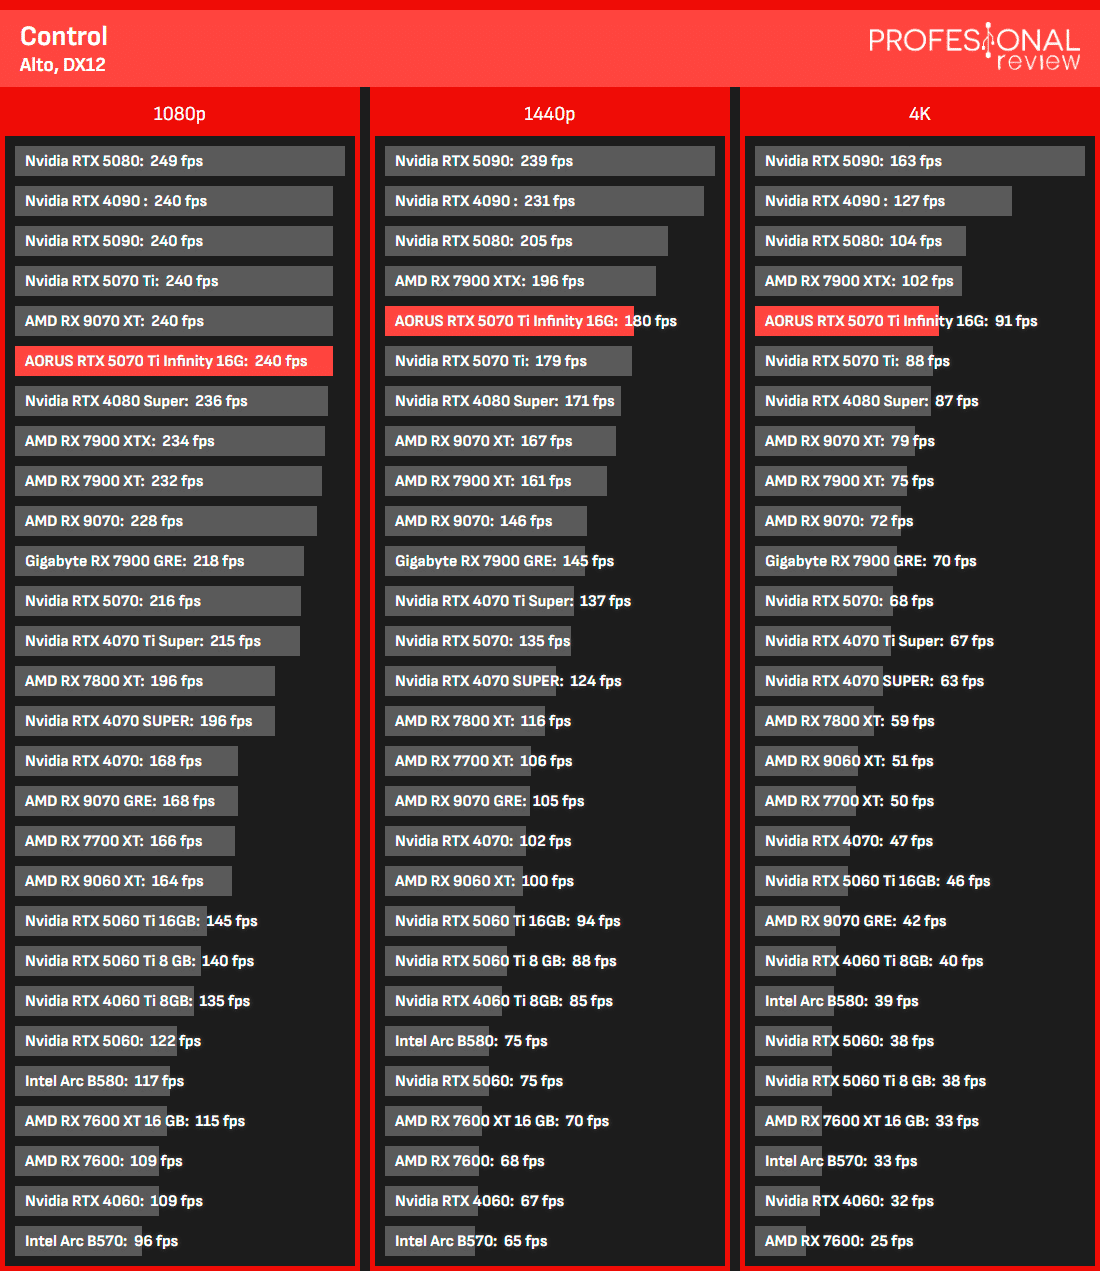Click AMD RX 9070: 228 fps bar
The height and width of the screenshot is (1271, 1100).
point(166,521)
